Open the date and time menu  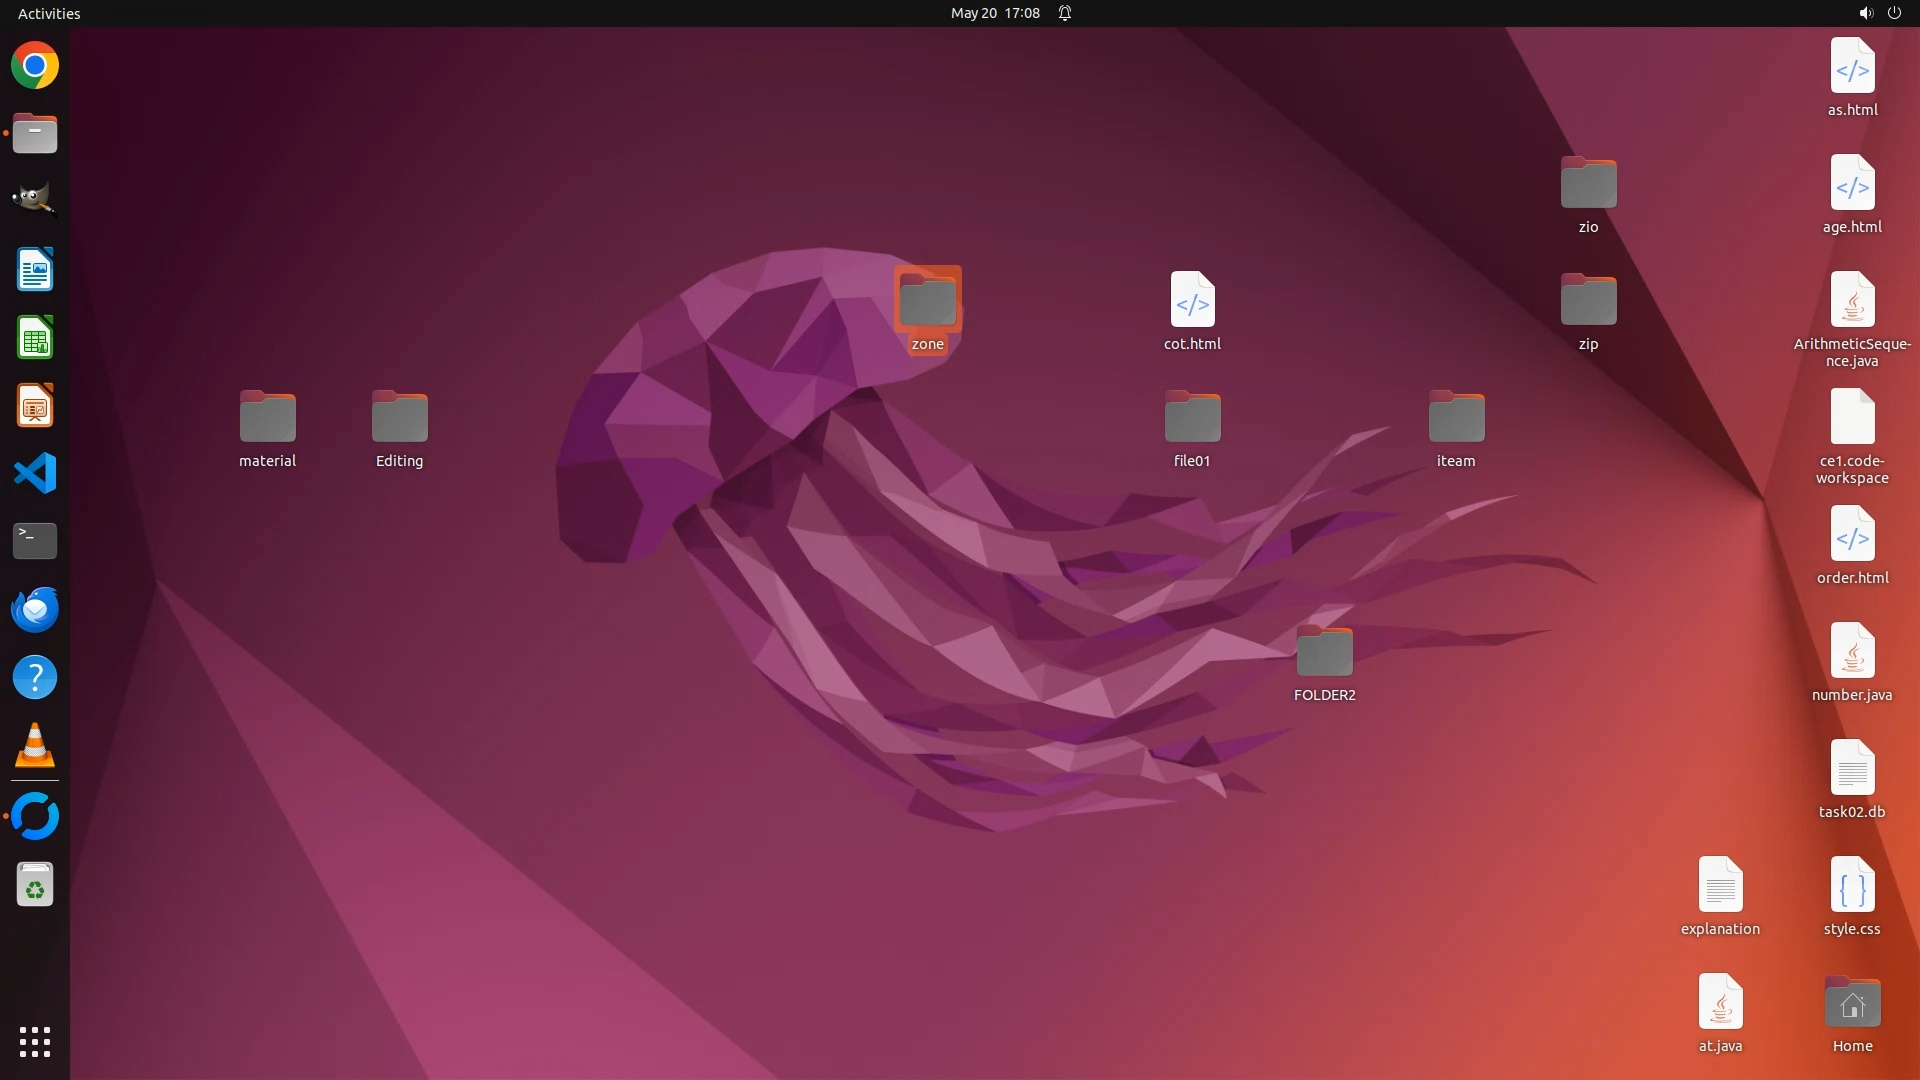tap(994, 13)
